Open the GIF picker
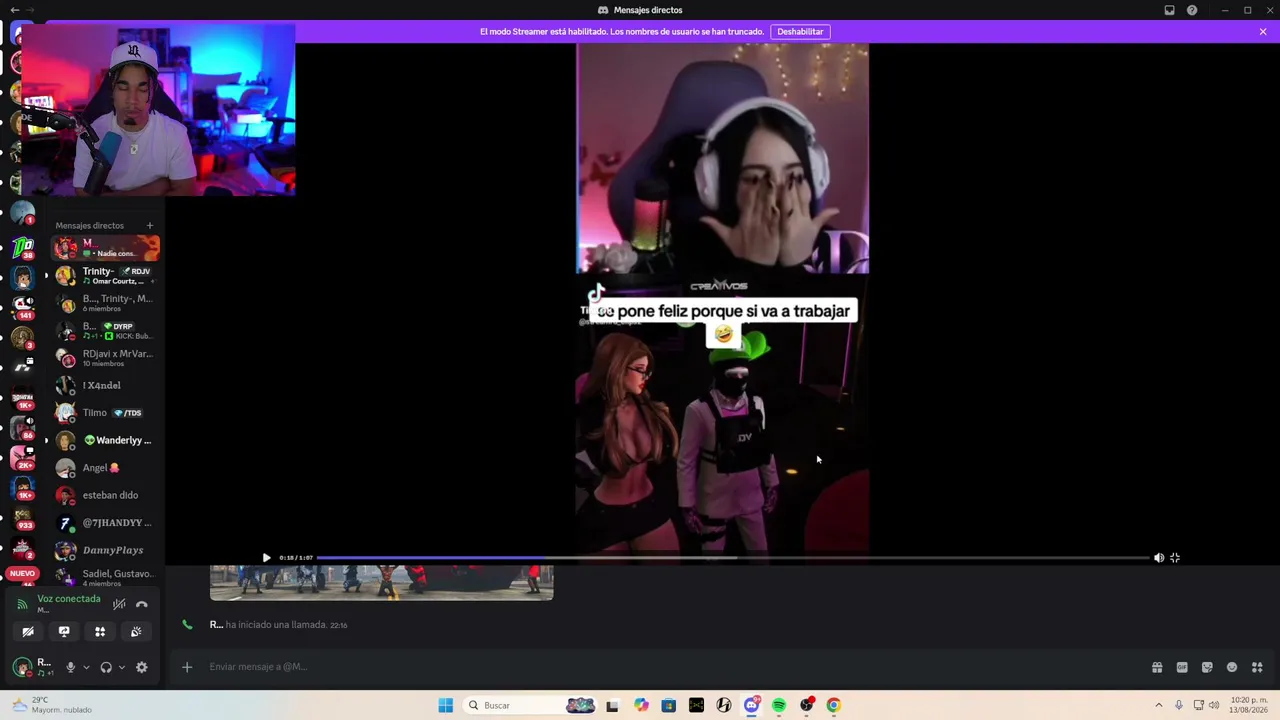Viewport: 1280px width, 720px height. click(1182, 667)
